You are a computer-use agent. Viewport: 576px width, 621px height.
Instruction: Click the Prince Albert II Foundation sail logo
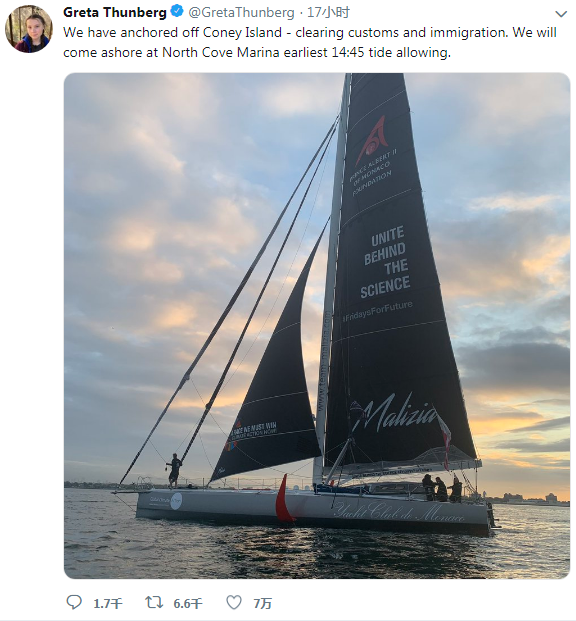point(373,155)
